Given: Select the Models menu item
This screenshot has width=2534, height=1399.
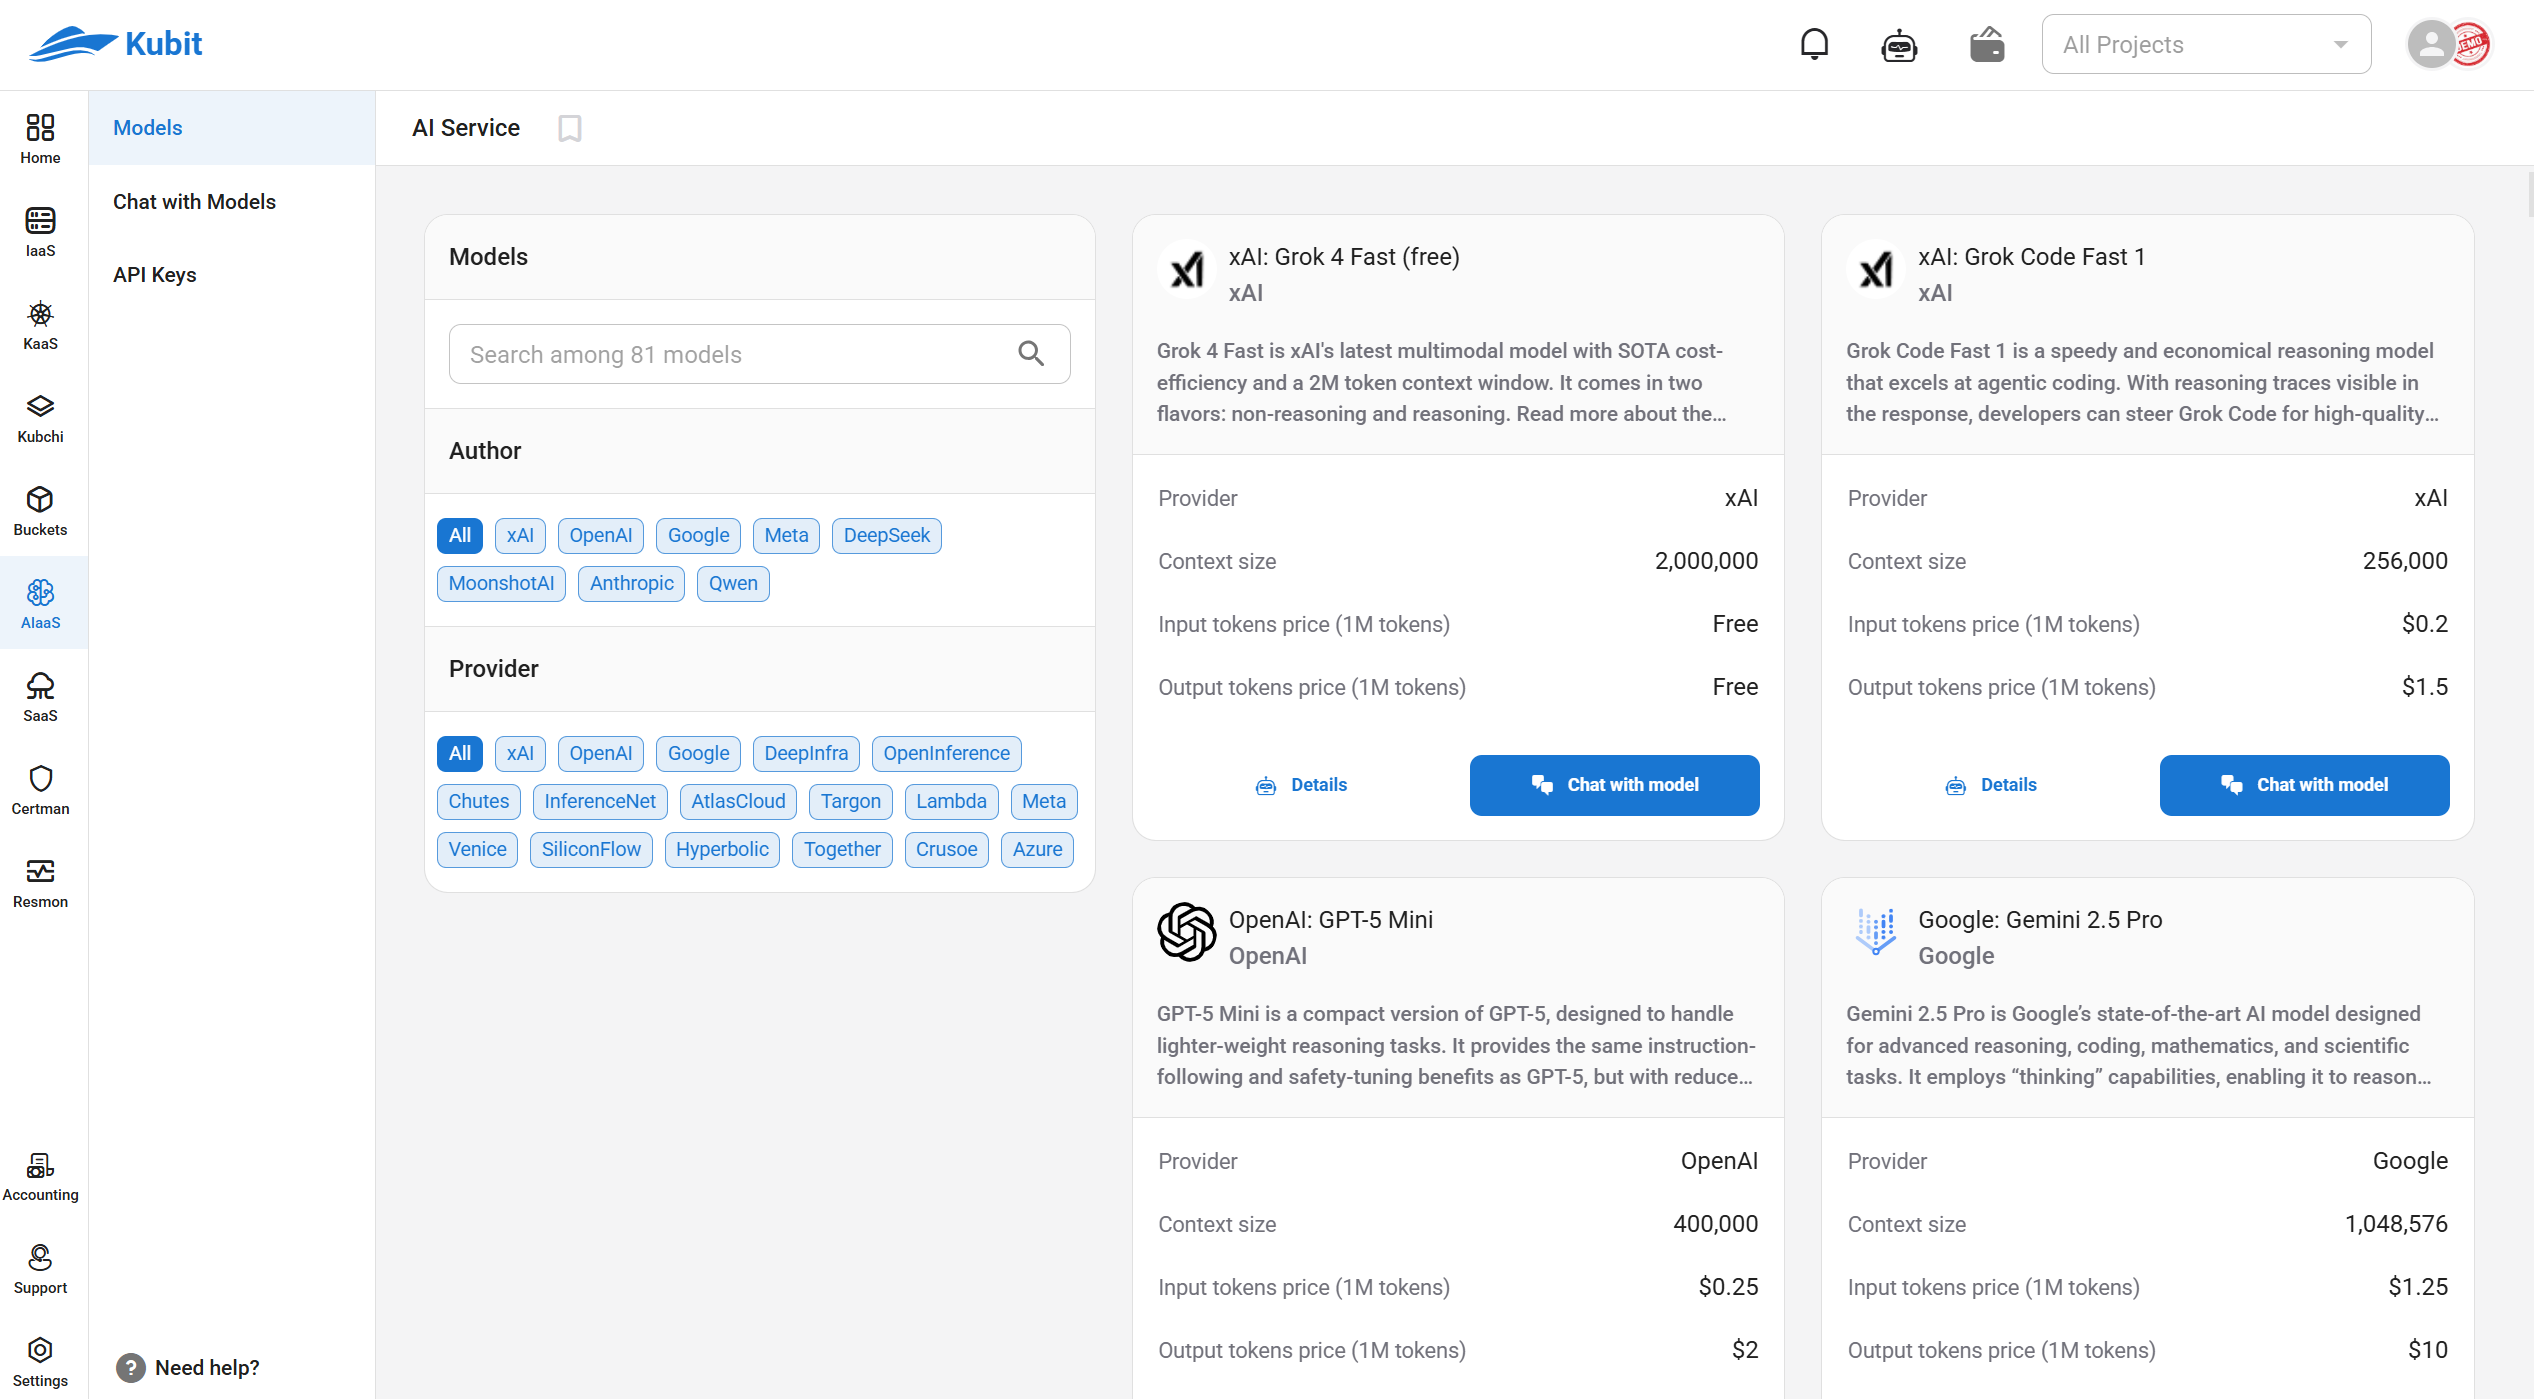Looking at the screenshot, I should [232, 128].
